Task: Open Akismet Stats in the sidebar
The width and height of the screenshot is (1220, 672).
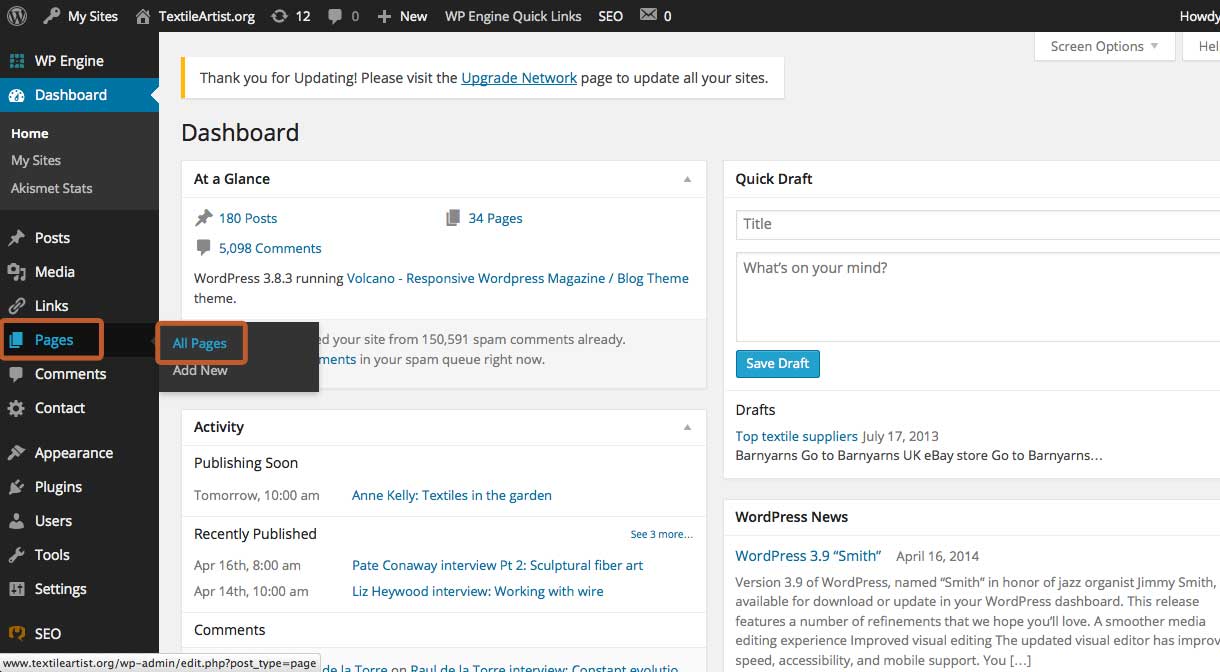Action: click(52, 188)
